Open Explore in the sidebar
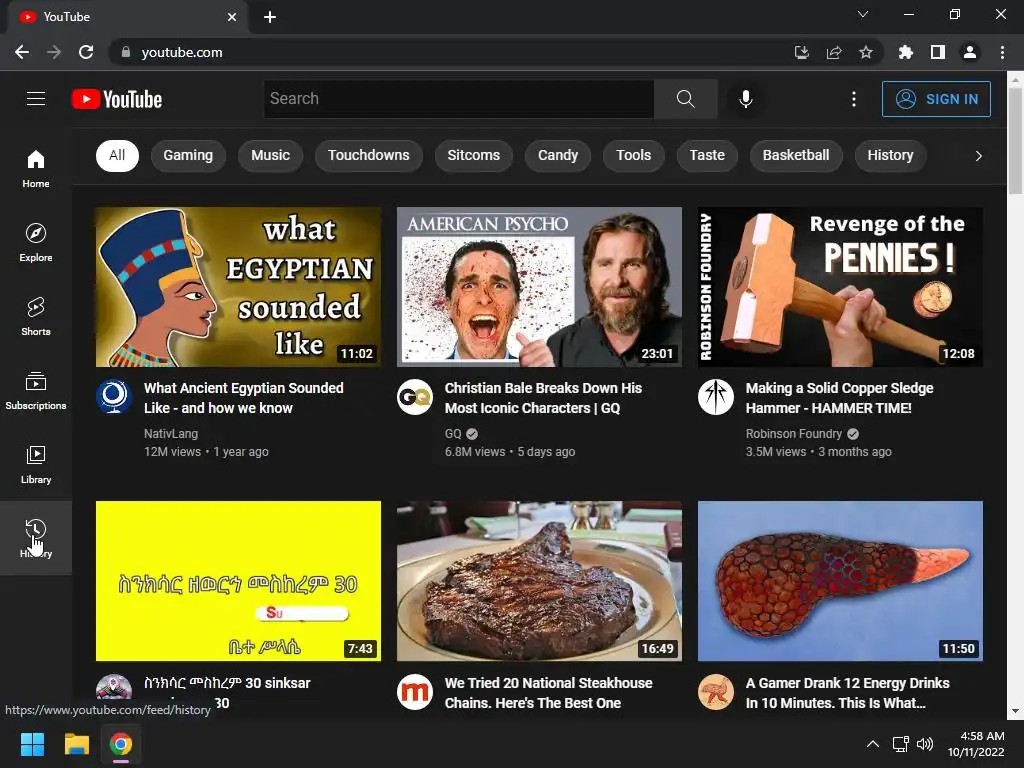This screenshot has width=1024, height=768. coord(36,242)
